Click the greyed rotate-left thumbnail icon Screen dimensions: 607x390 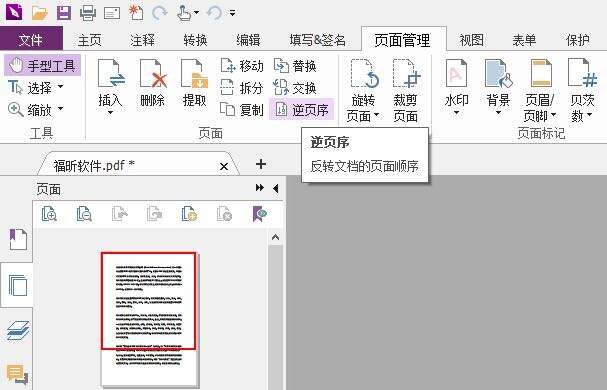coord(120,213)
